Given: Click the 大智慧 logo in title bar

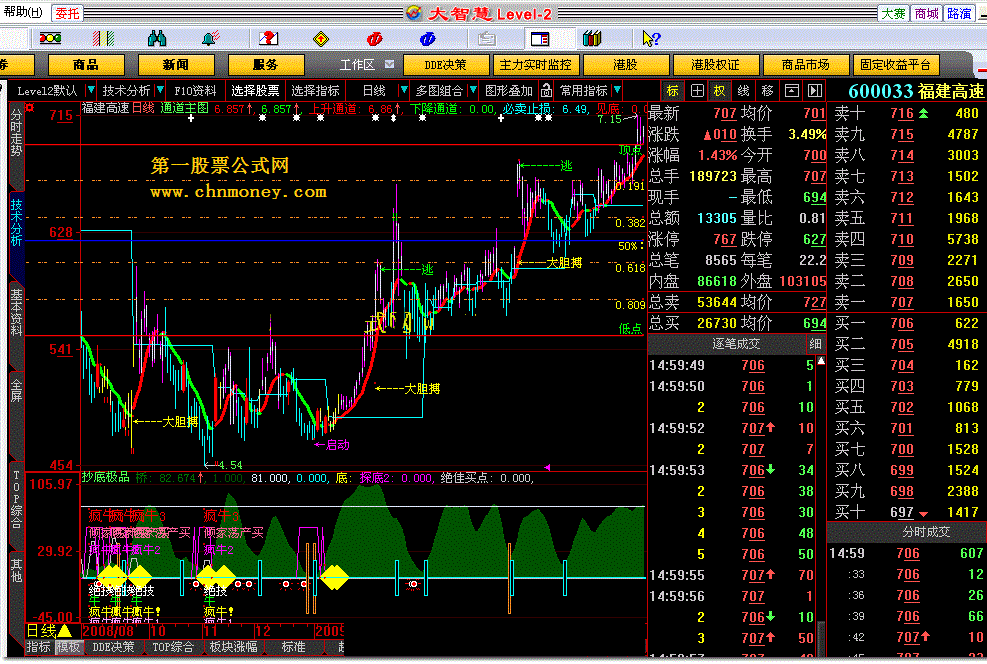Looking at the screenshot, I should [x=414, y=13].
